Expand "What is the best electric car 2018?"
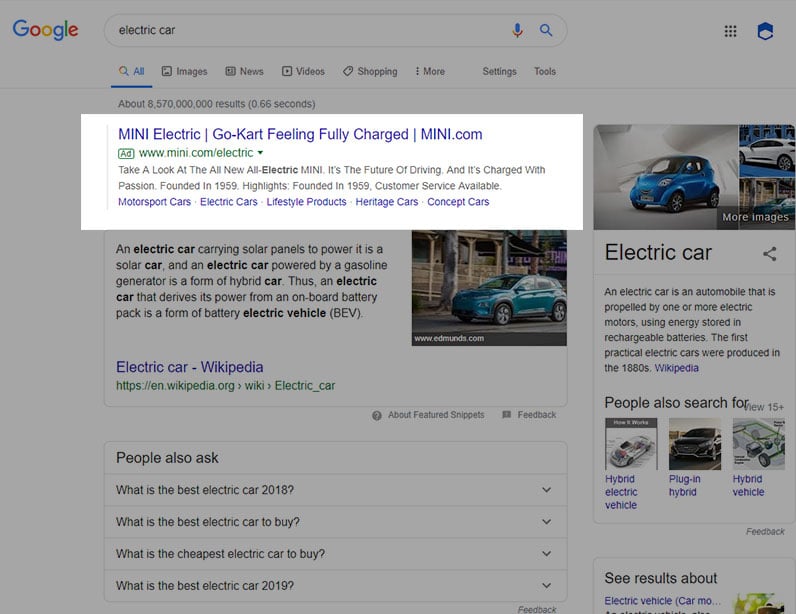 coord(546,490)
